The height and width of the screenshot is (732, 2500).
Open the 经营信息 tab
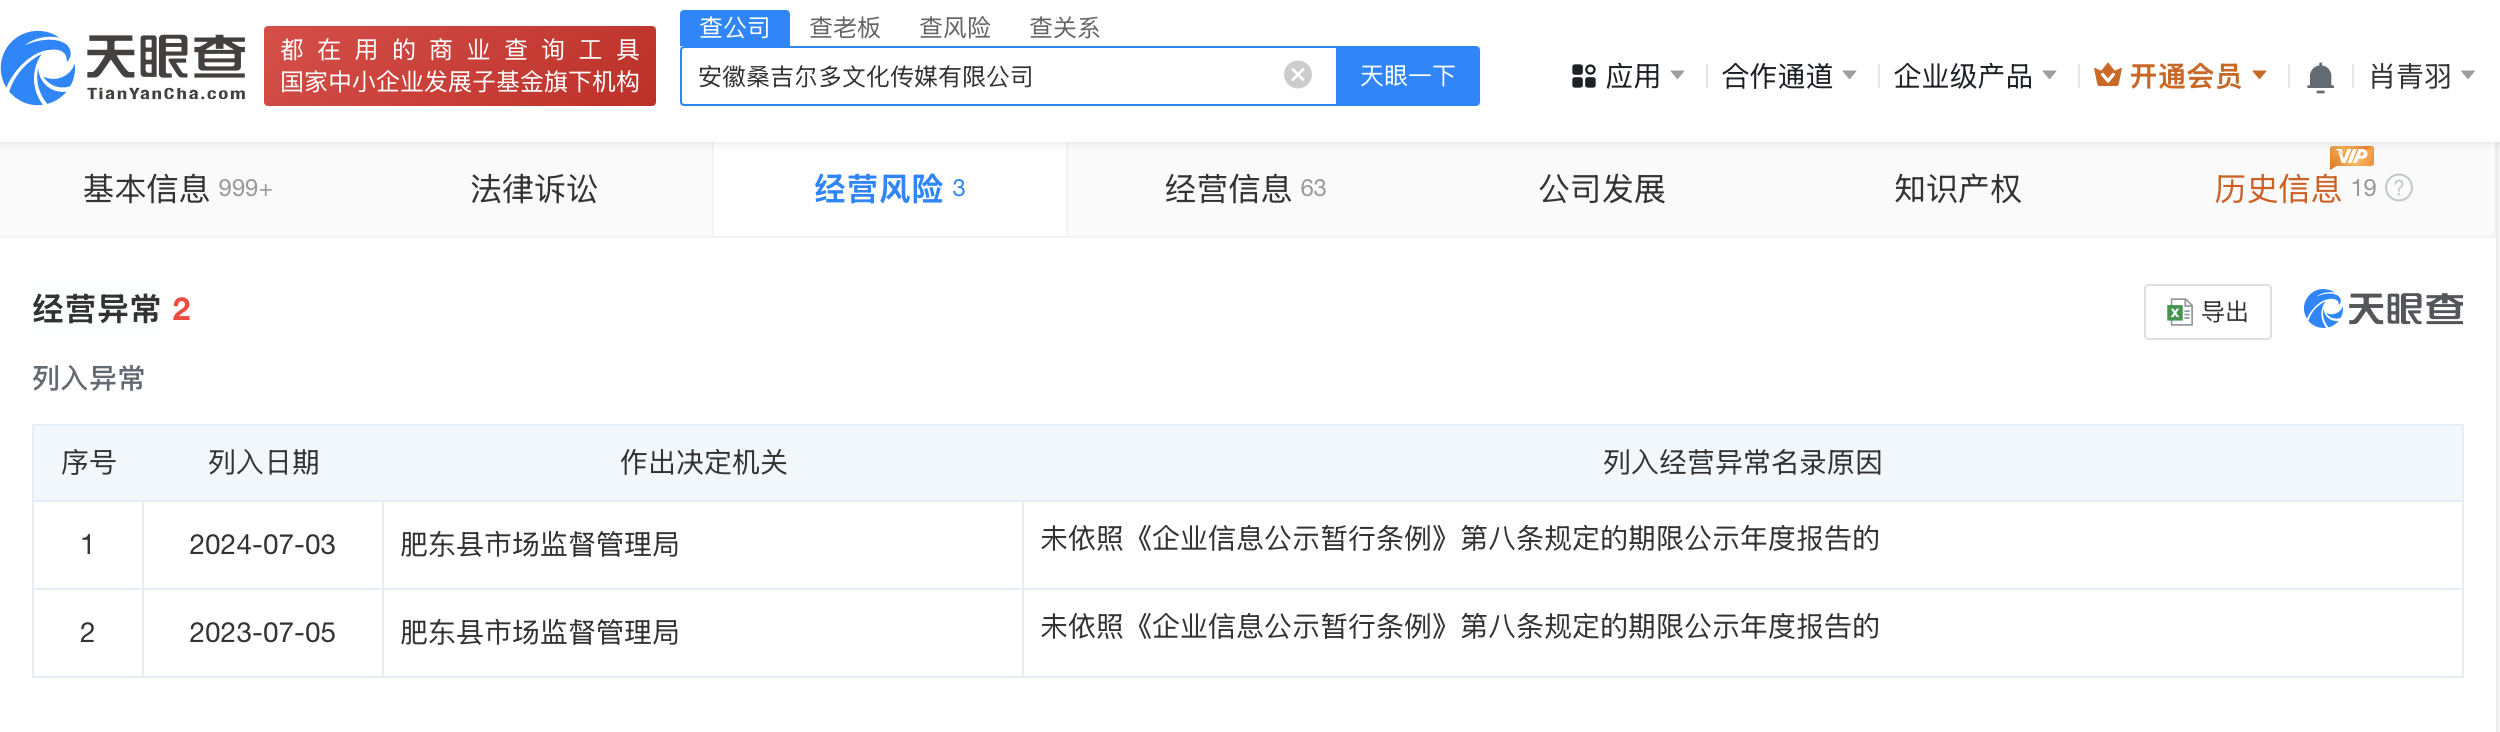[1246, 189]
